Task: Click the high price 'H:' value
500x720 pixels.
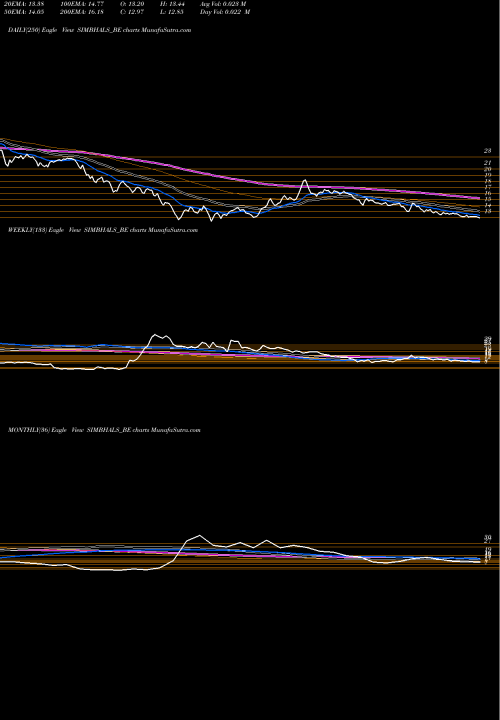Action: (172, 4)
